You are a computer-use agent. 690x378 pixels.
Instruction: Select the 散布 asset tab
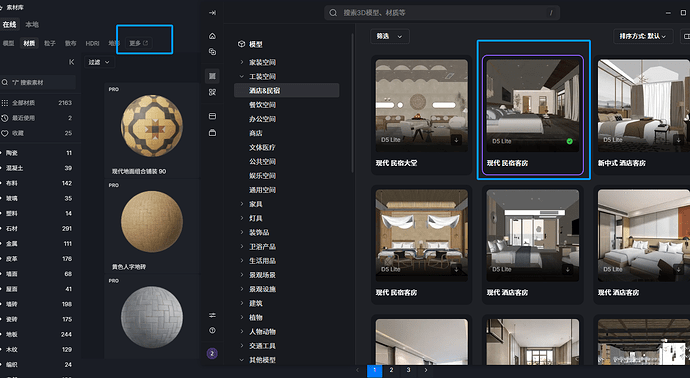[x=70, y=43]
